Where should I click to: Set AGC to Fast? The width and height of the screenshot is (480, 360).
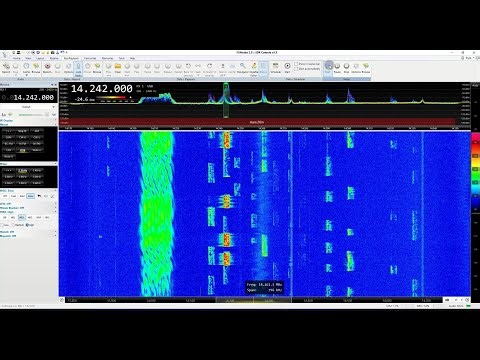click(x=13, y=196)
